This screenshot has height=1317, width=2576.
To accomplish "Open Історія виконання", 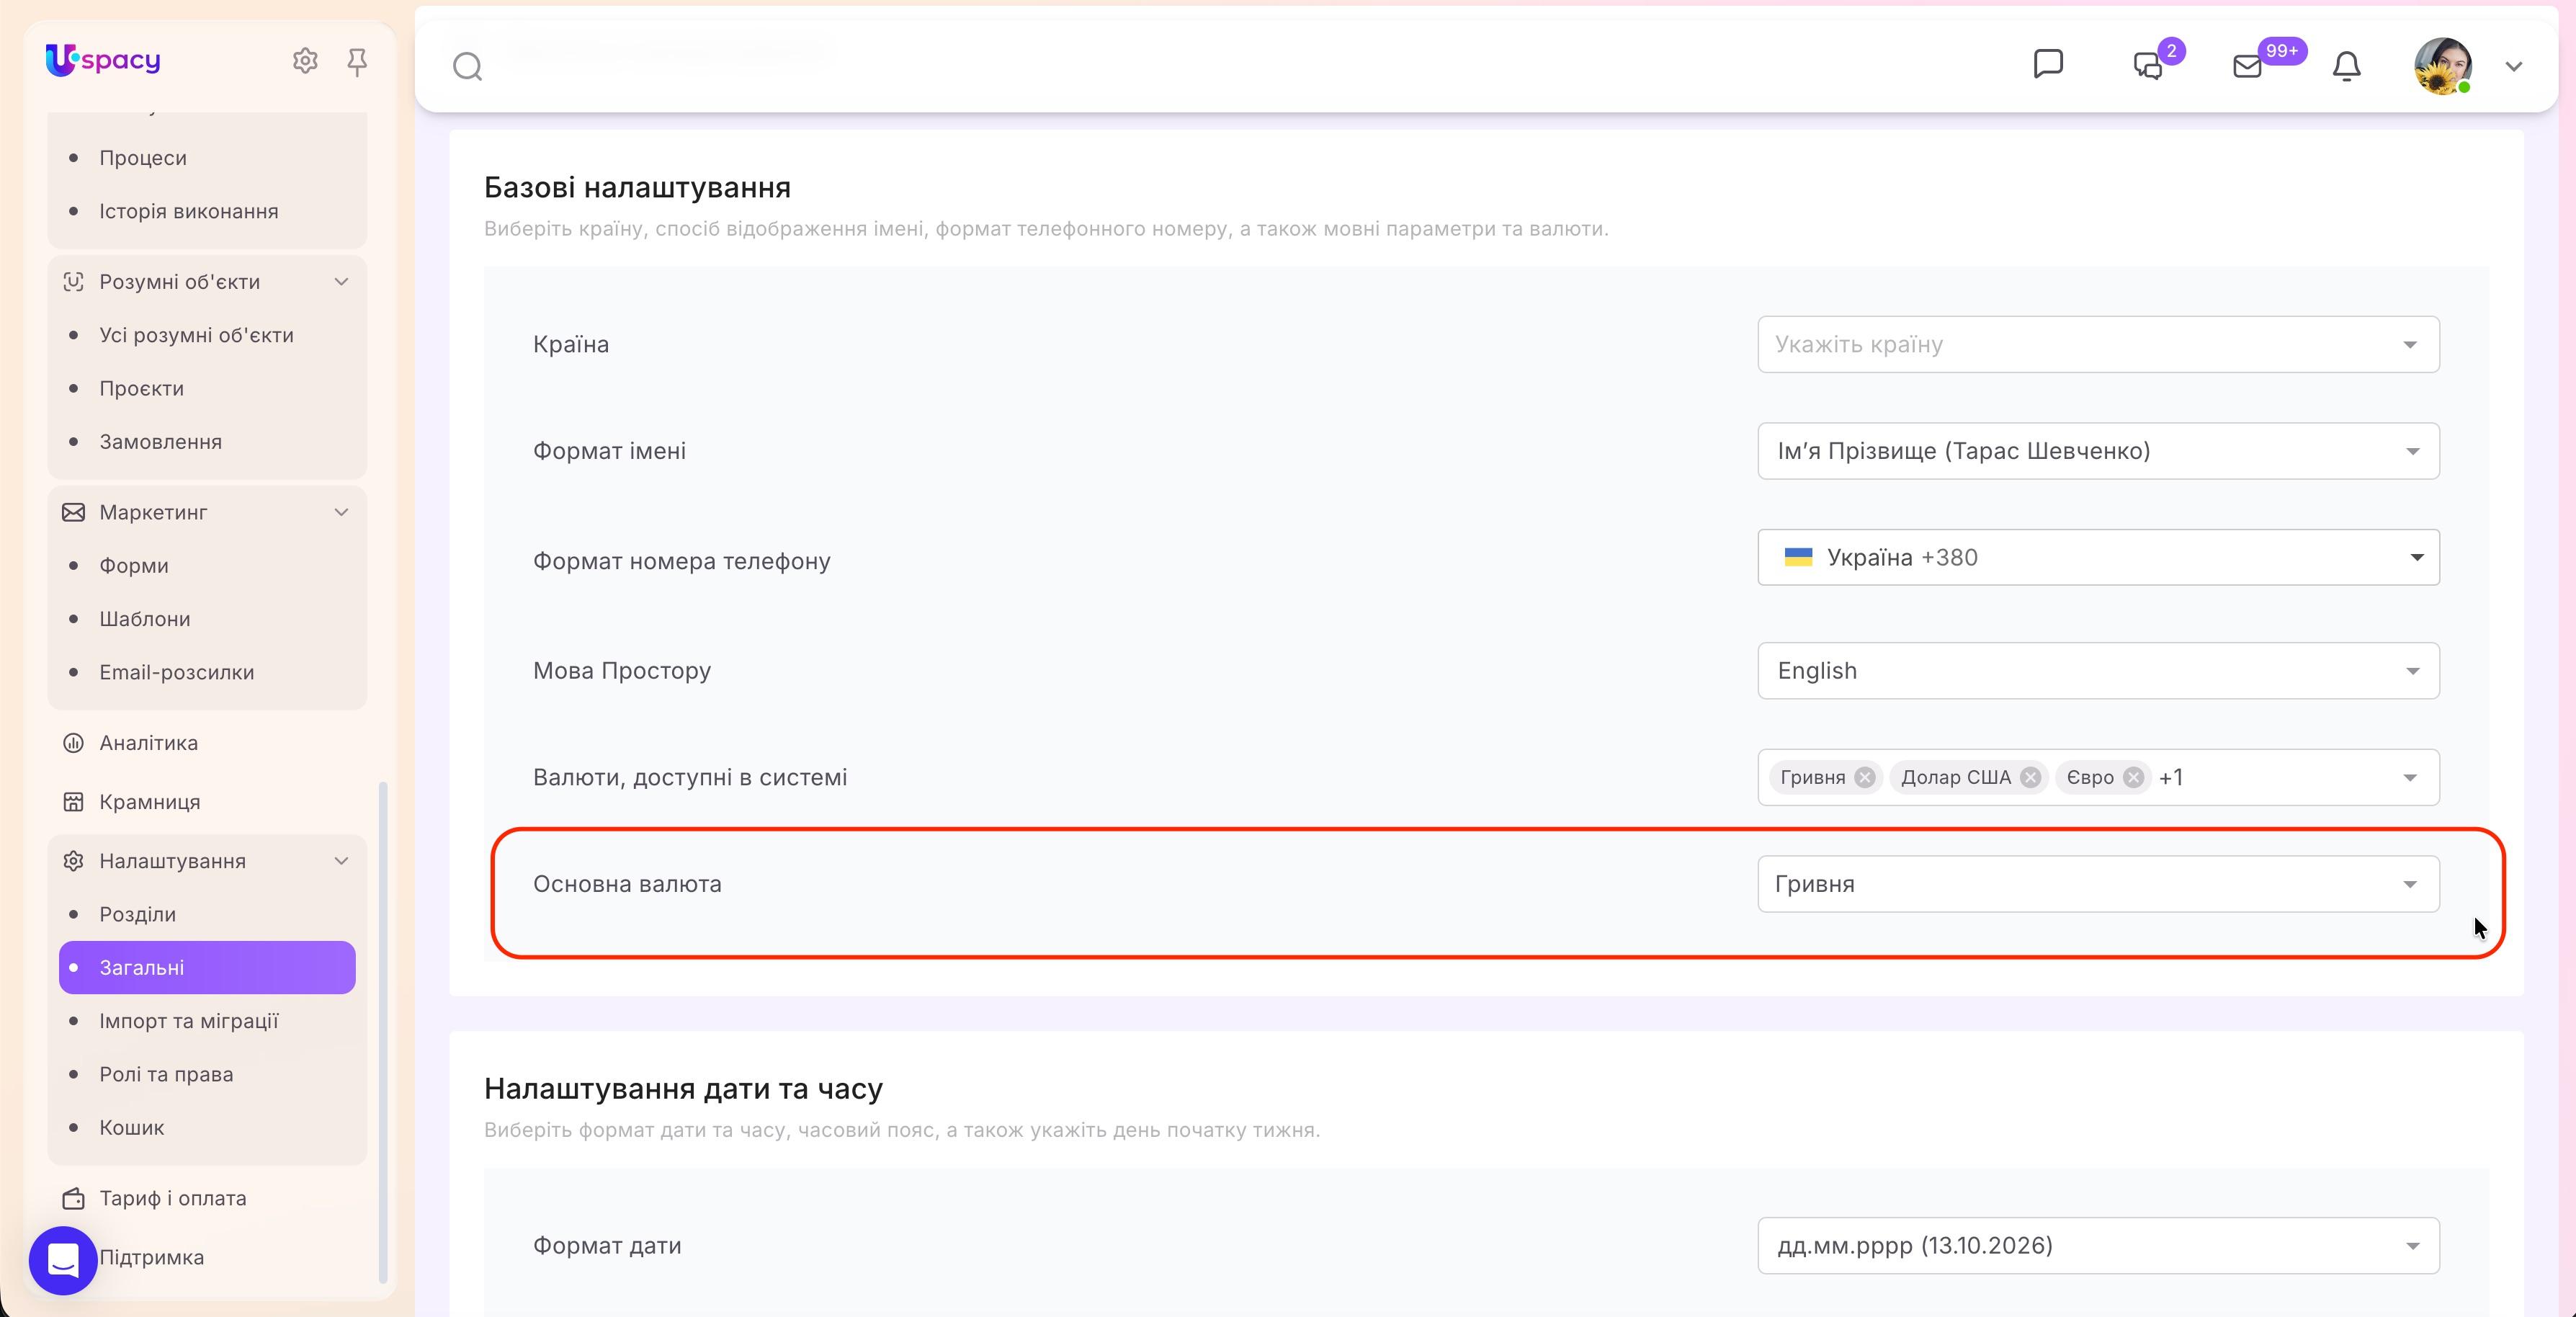I will [189, 211].
